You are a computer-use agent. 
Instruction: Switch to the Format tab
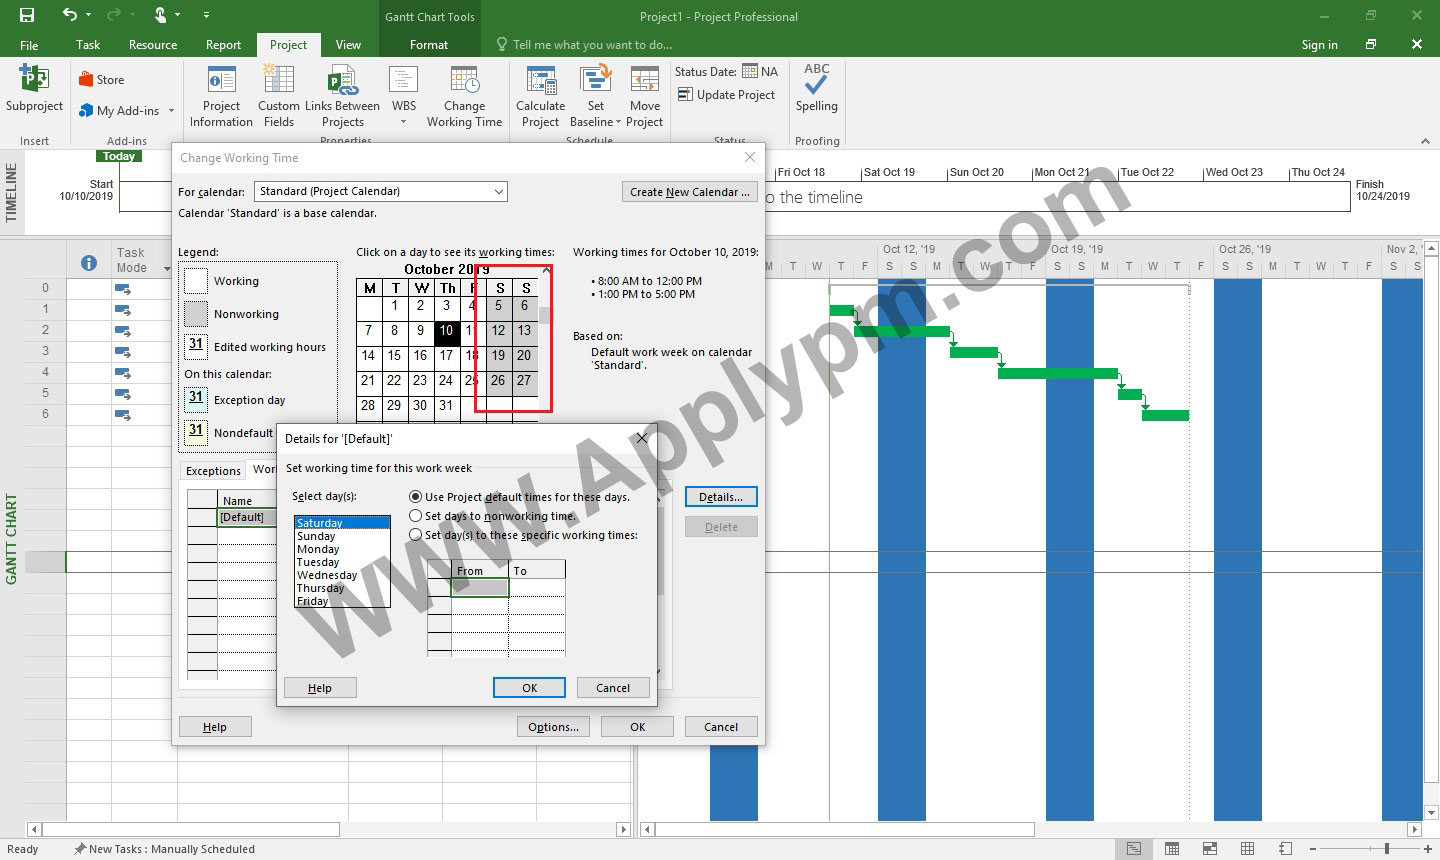pyautogui.click(x=429, y=45)
